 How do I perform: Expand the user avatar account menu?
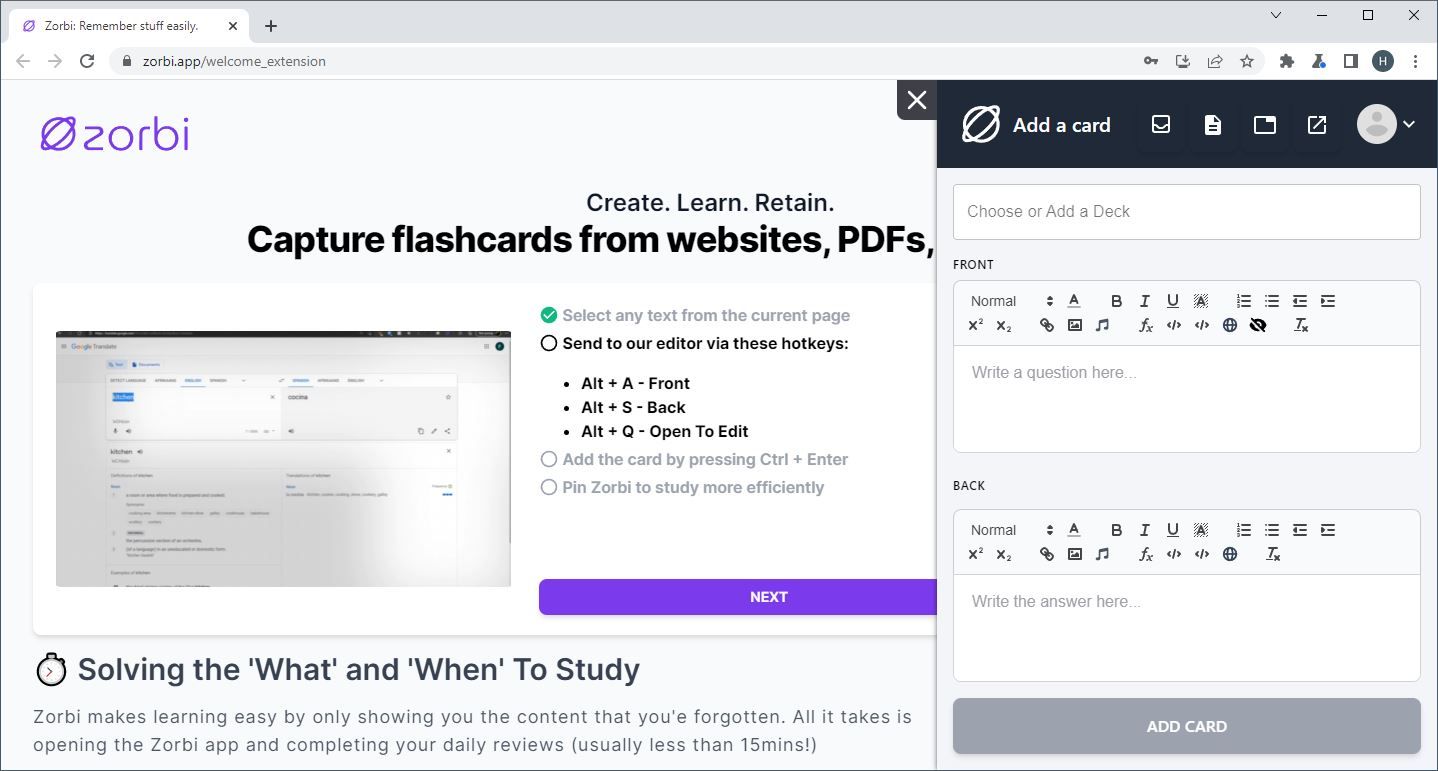[1387, 124]
